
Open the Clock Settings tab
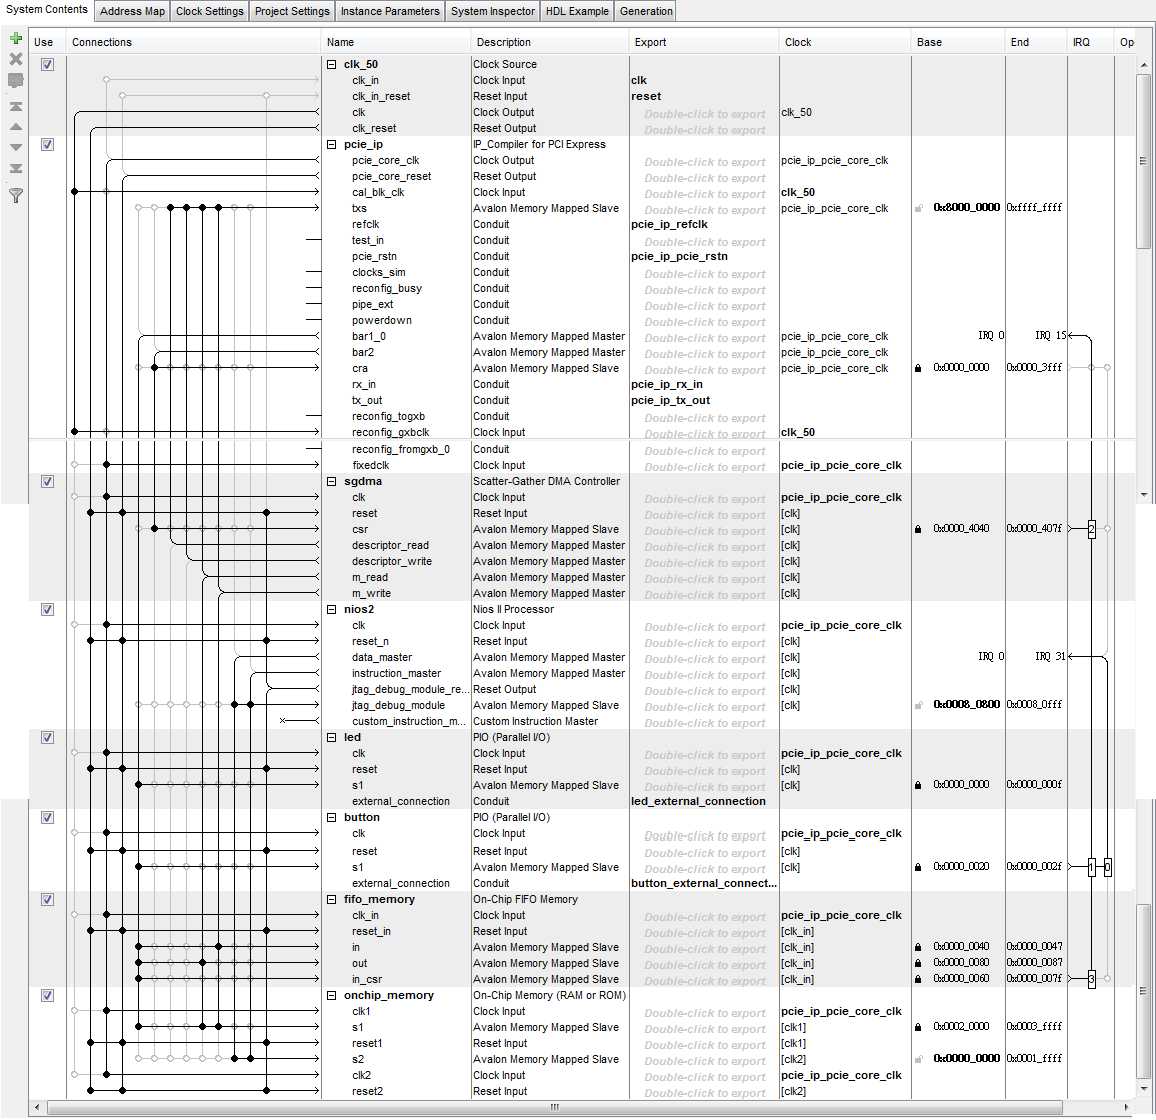coord(209,11)
